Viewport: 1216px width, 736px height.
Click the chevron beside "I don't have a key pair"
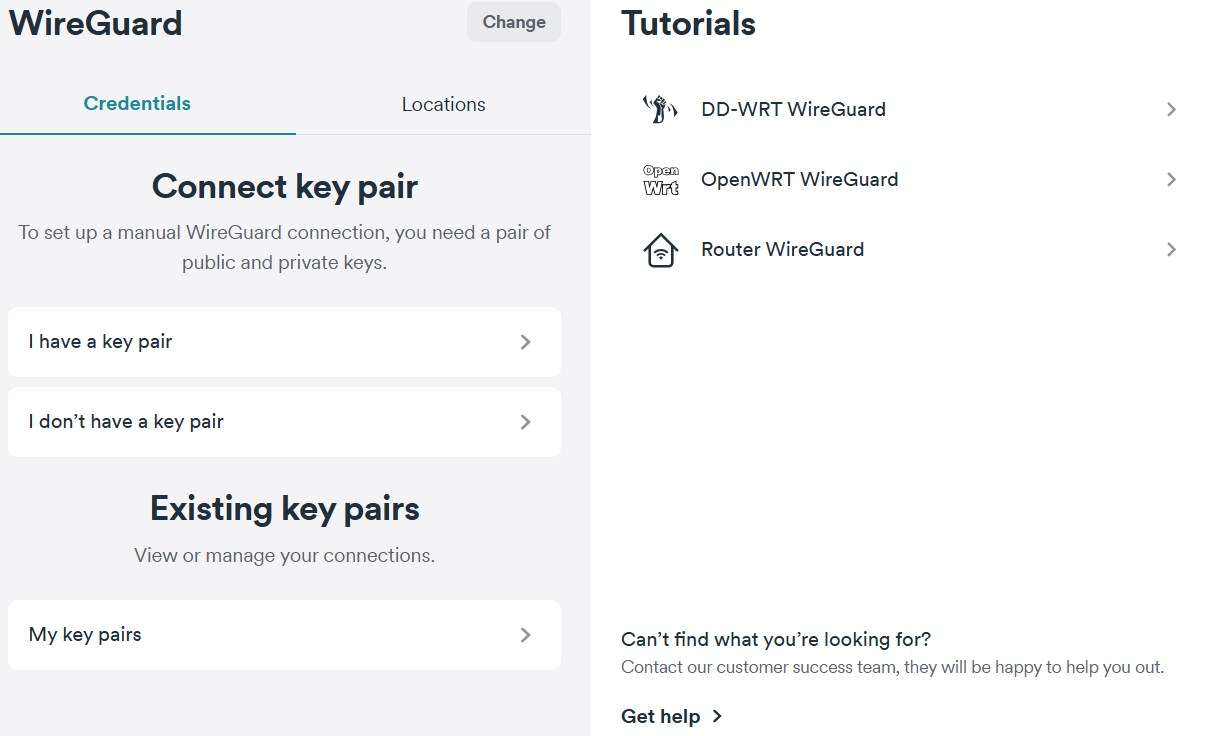coord(526,422)
